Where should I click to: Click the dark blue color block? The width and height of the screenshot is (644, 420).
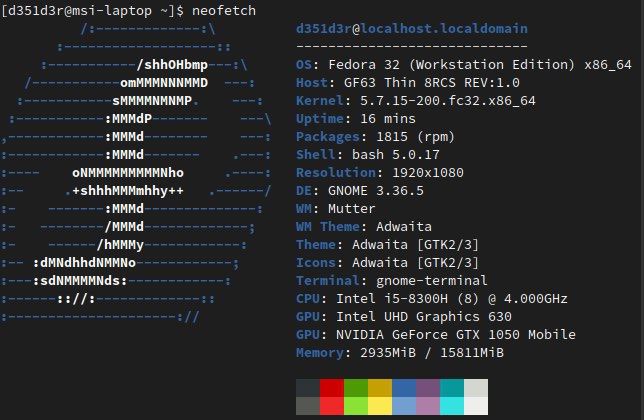[404, 388]
